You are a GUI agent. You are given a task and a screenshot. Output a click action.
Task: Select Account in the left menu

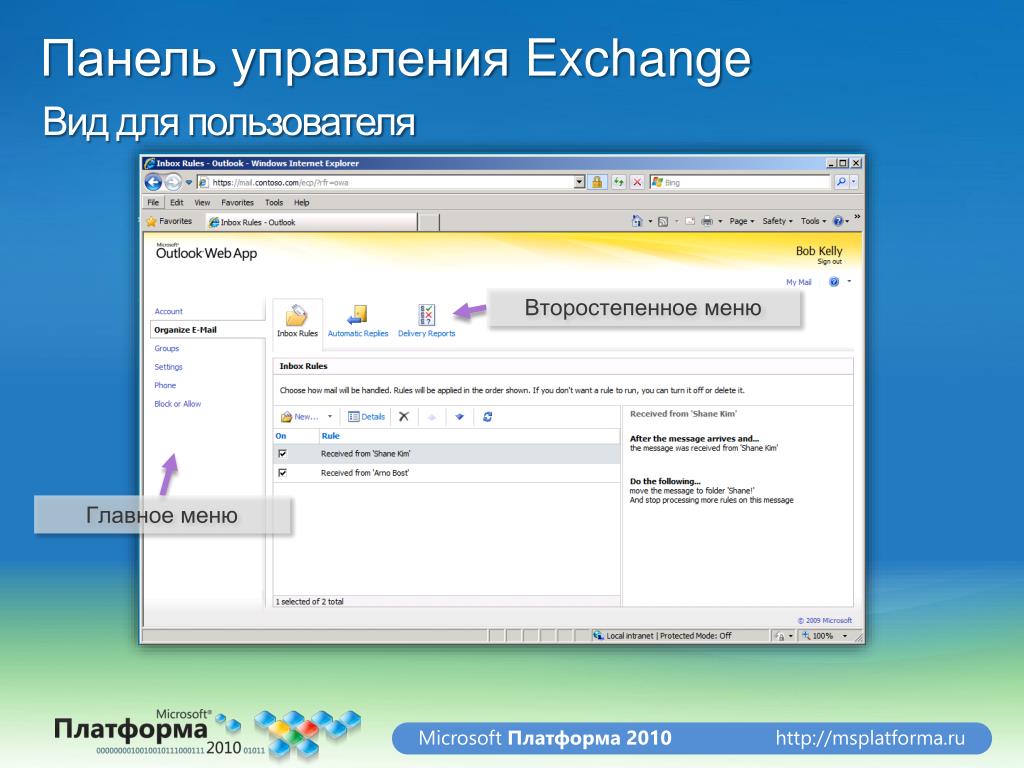[x=168, y=312]
